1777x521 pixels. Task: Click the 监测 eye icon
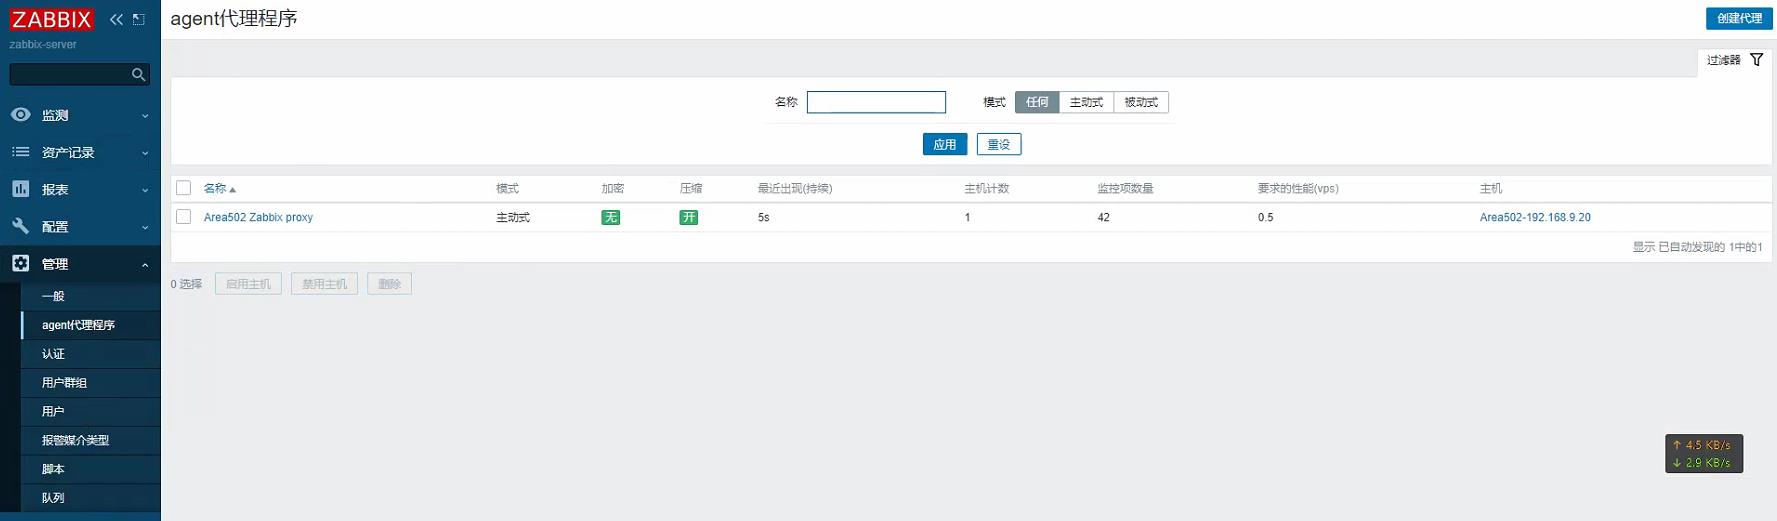pos(20,115)
